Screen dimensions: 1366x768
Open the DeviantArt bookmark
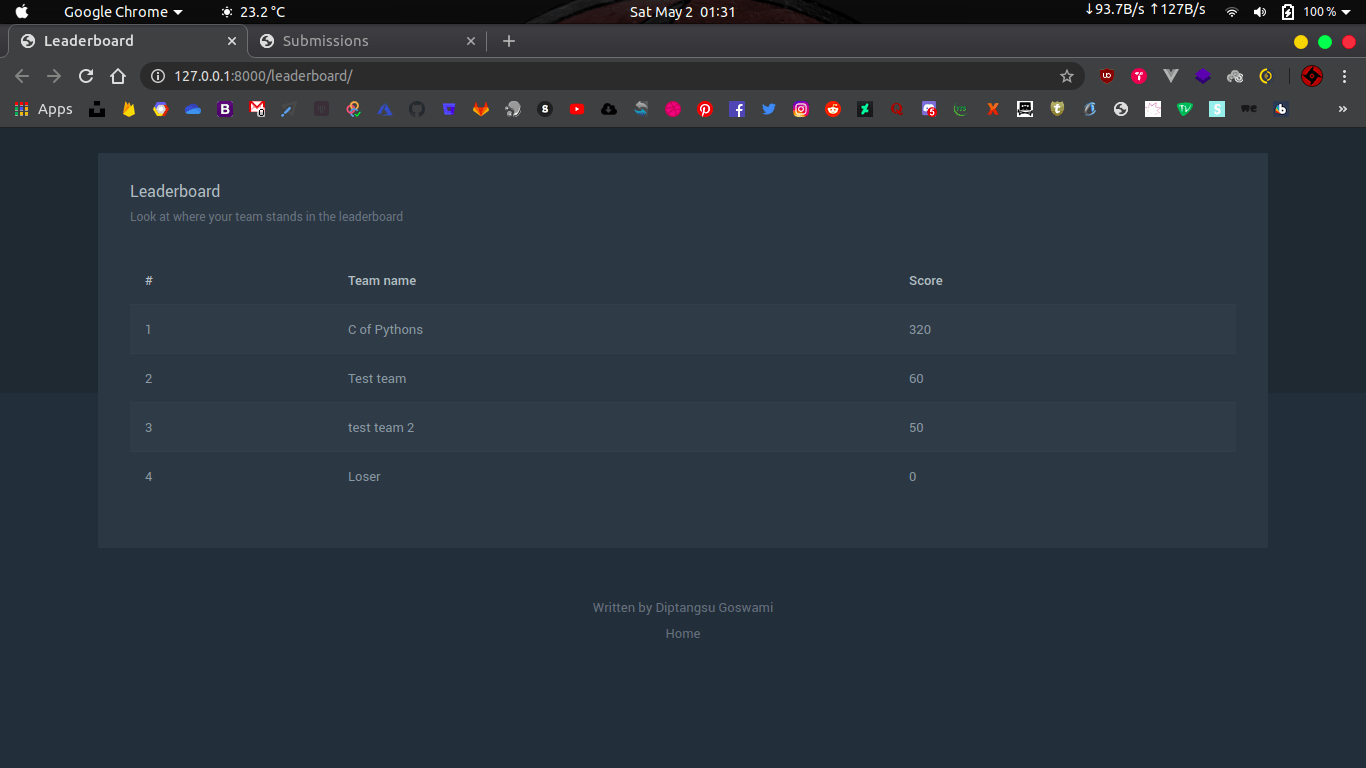click(x=865, y=109)
